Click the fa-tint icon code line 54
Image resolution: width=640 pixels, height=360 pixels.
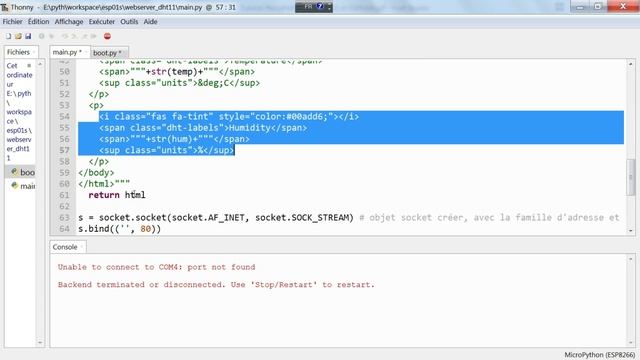pyautogui.click(x=229, y=117)
